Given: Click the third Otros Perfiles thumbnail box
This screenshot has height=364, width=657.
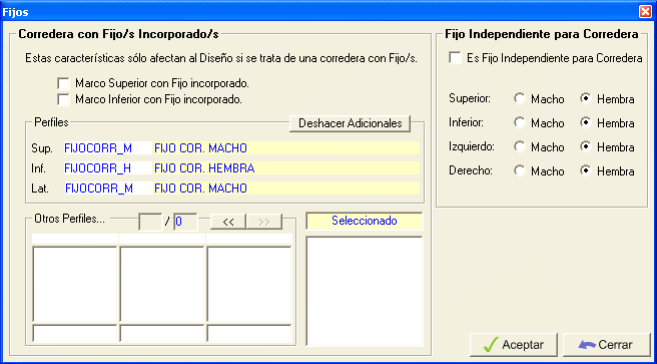Looking at the screenshot, I should pos(249,284).
